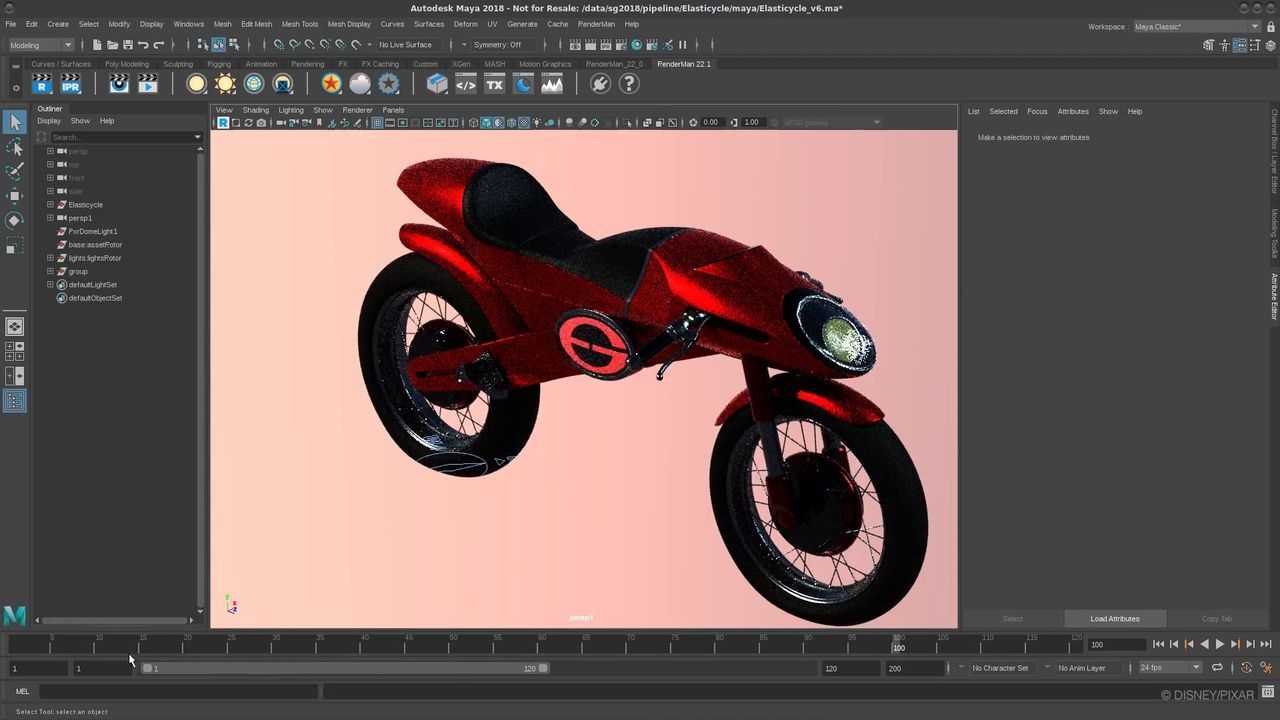Screen dimensions: 1280x720
Task: Open the Modeling menu set dropdown
Action: pos(41,44)
